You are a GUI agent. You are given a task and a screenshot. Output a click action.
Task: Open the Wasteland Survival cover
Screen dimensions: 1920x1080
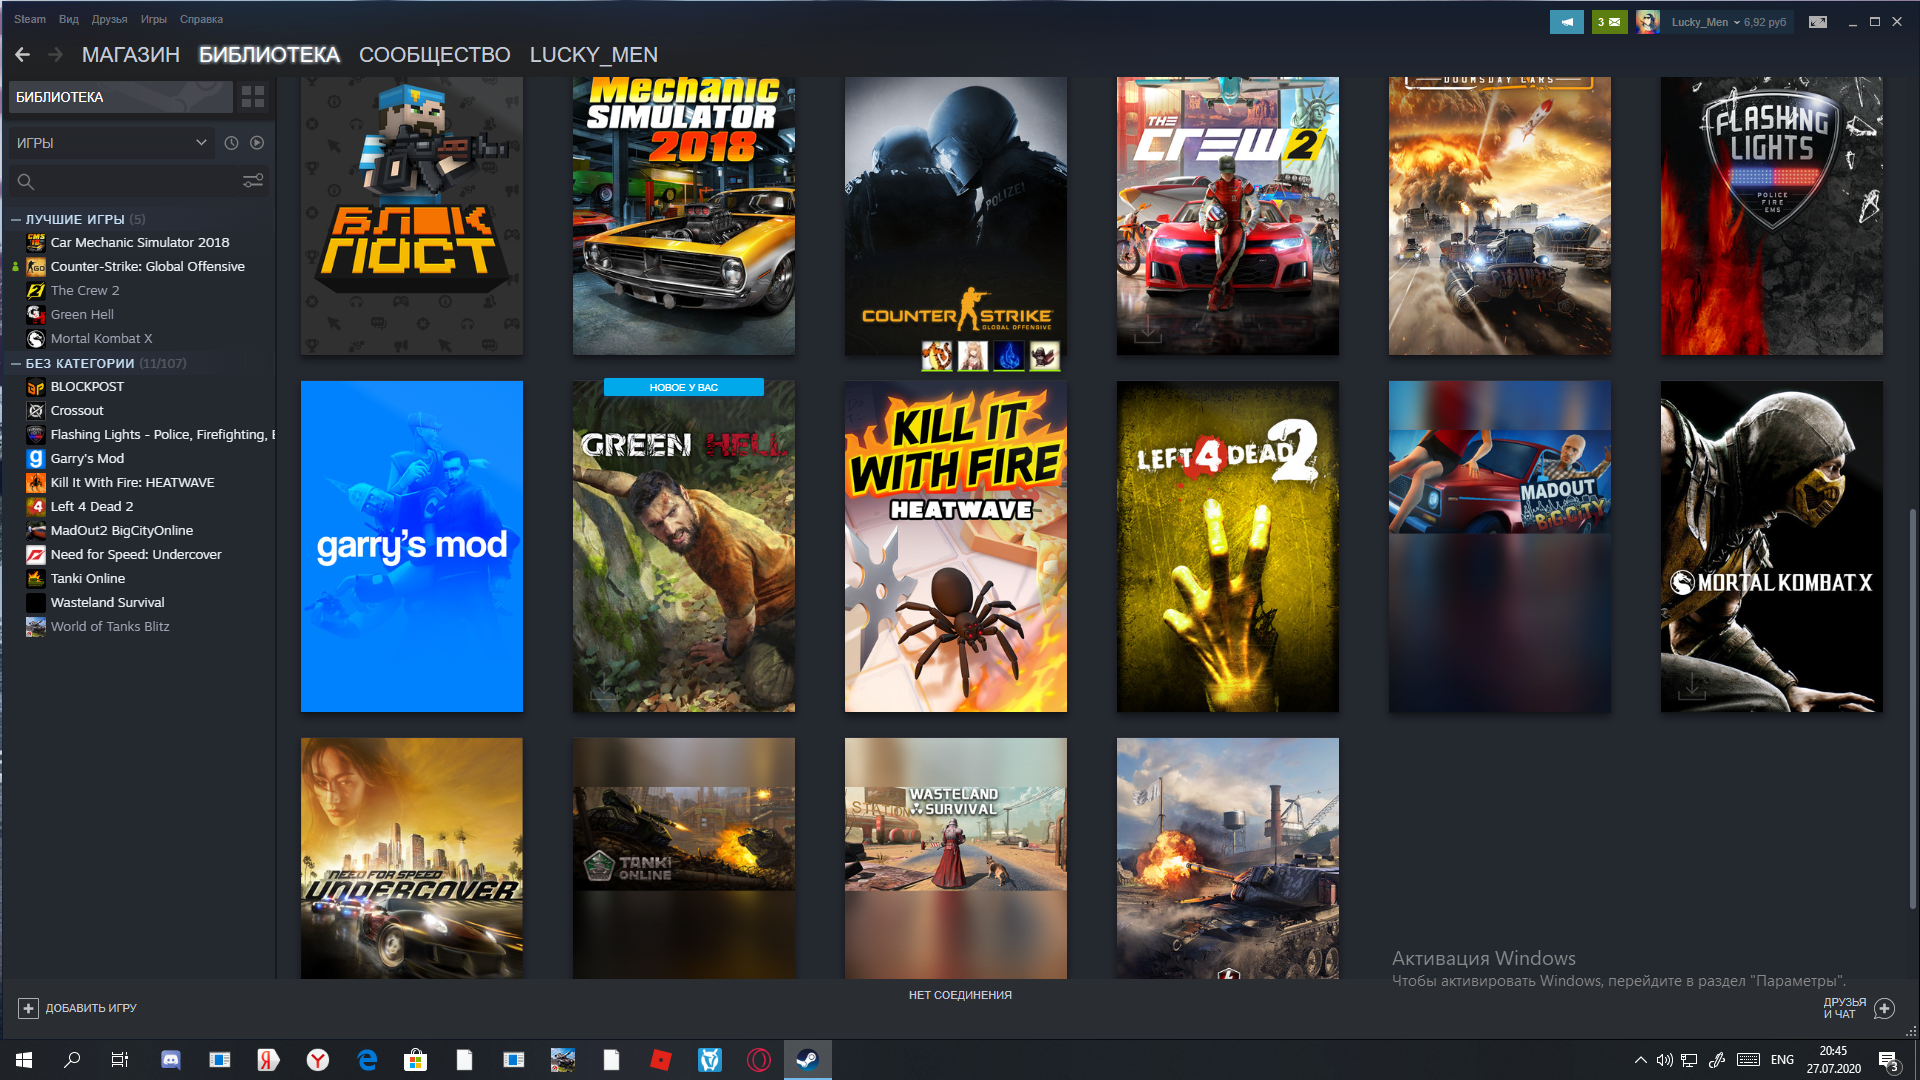point(956,858)
